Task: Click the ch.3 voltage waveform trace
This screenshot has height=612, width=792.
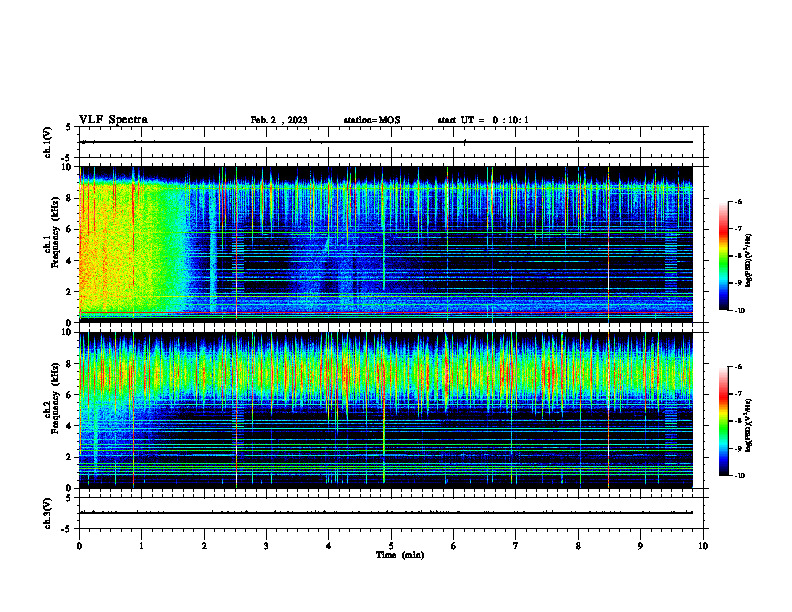Action: click(x=386, y=513)
